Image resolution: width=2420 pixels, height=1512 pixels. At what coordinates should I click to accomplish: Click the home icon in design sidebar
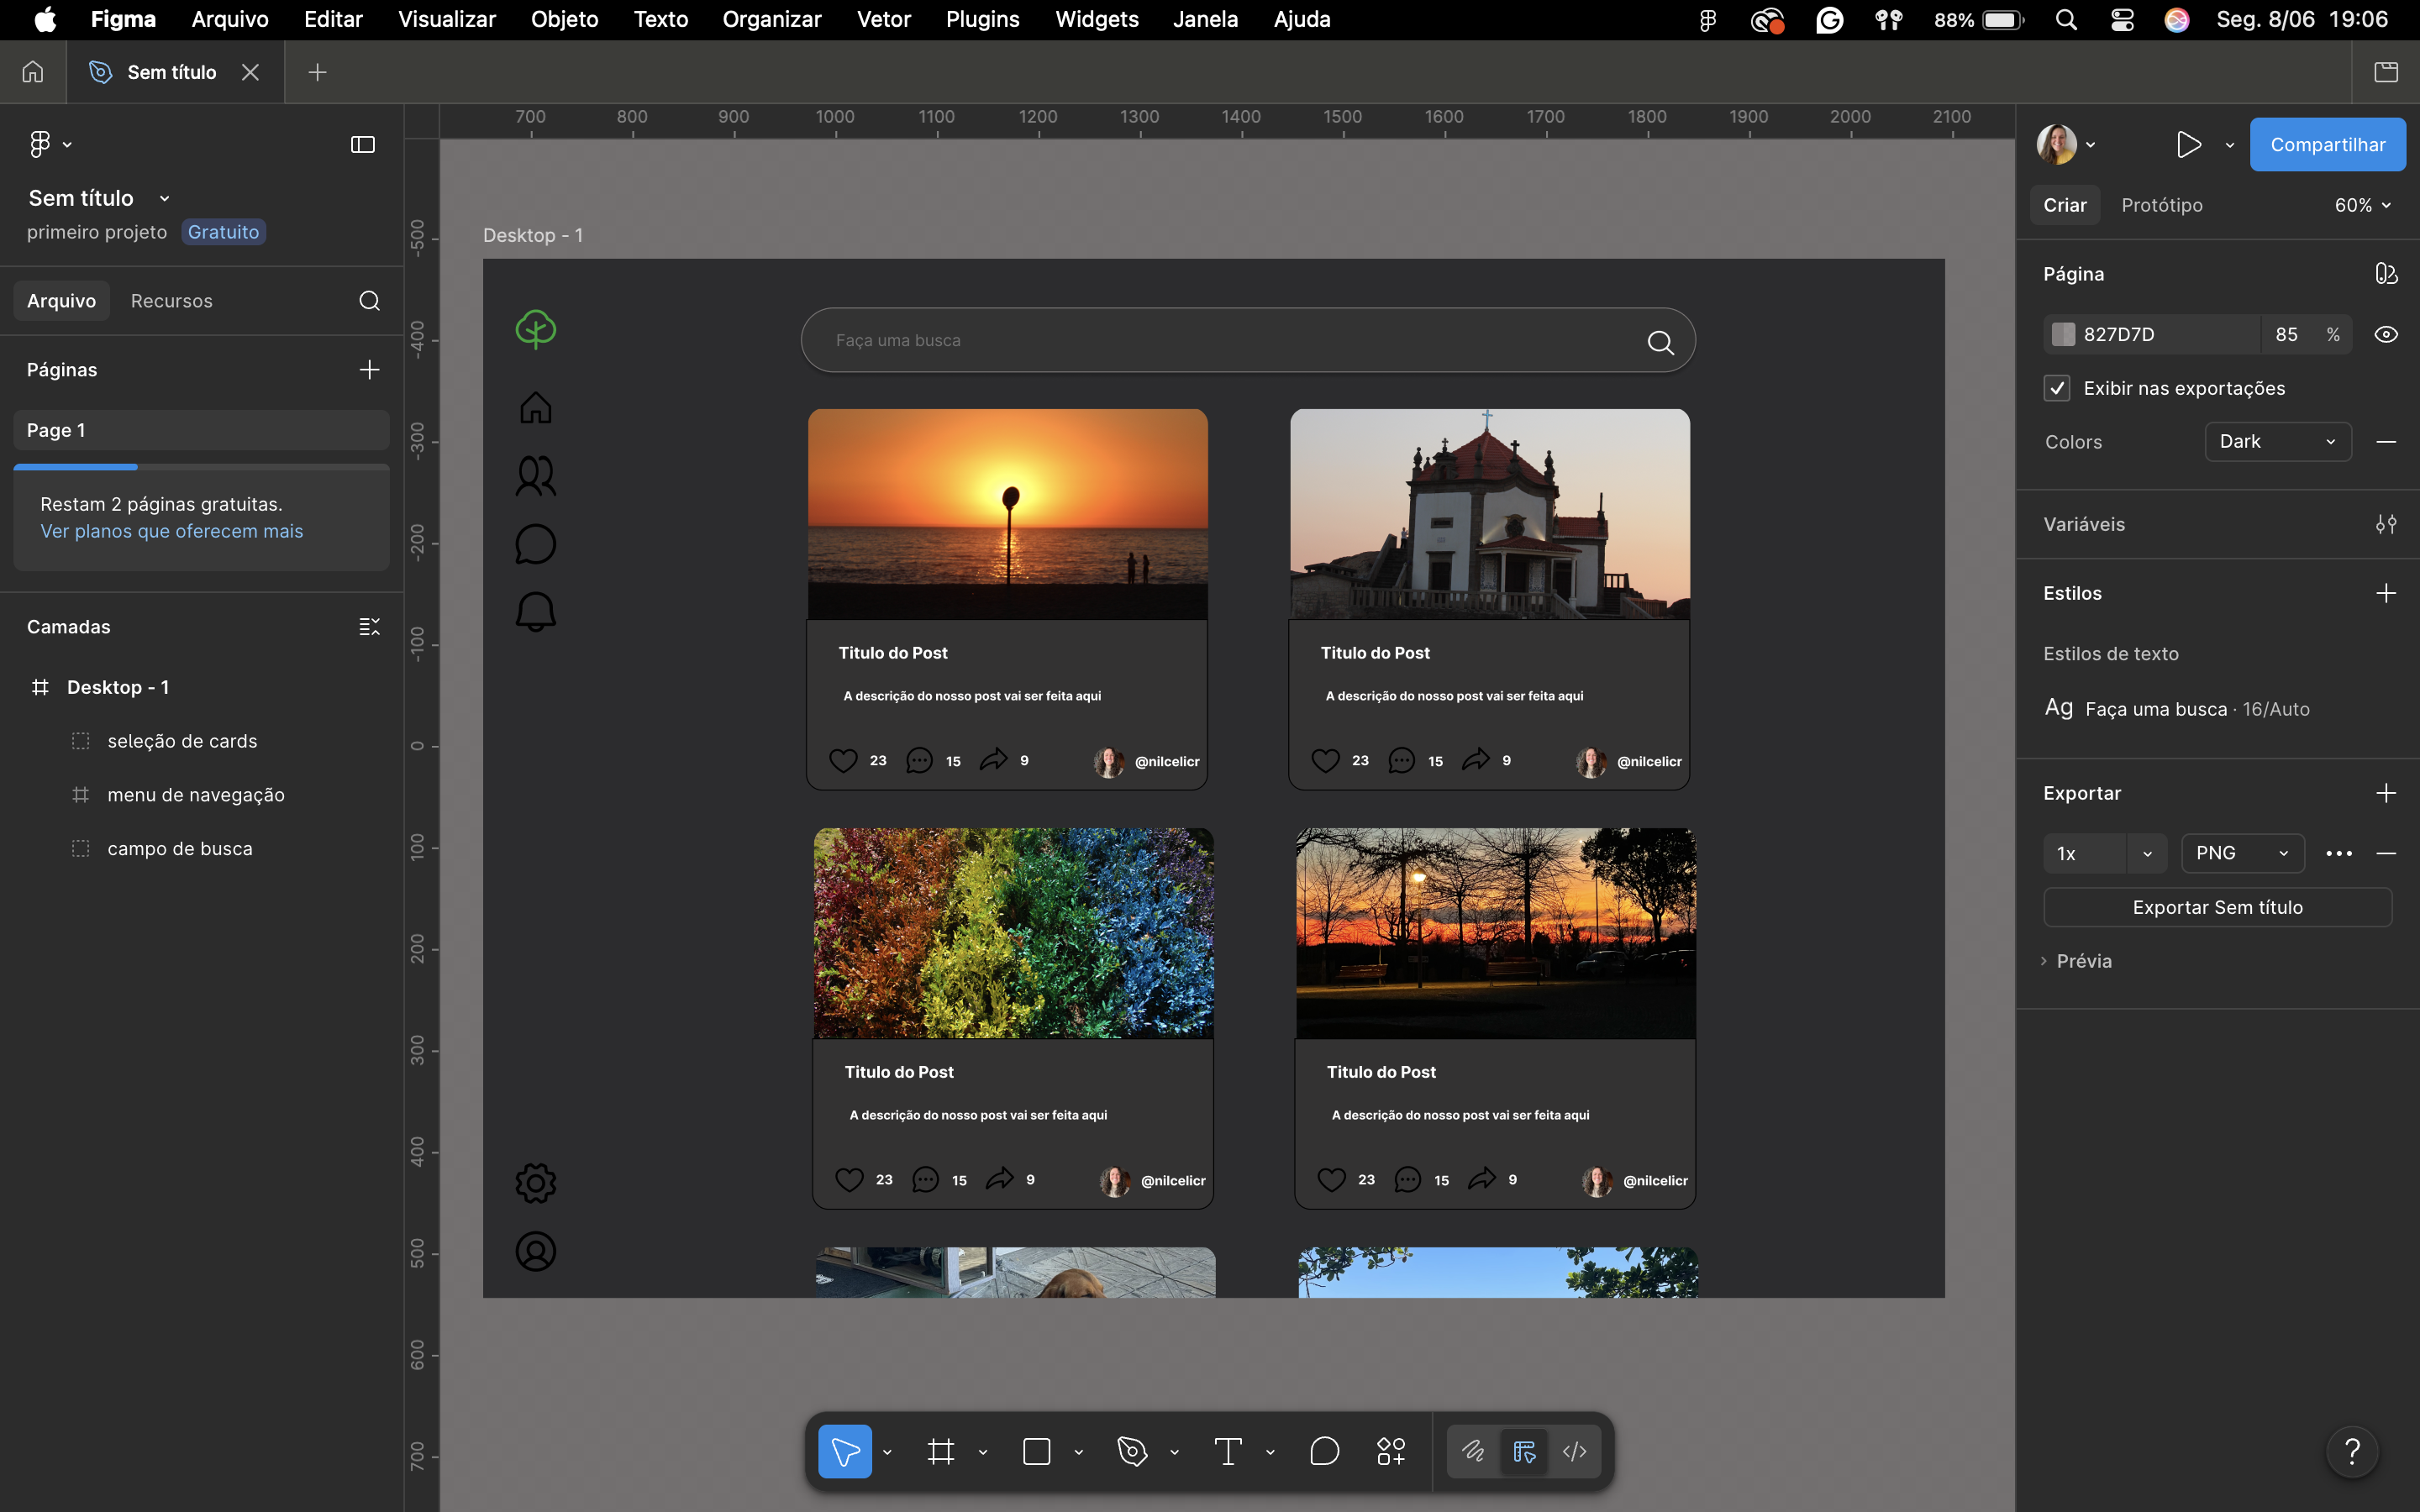point(536,407)
